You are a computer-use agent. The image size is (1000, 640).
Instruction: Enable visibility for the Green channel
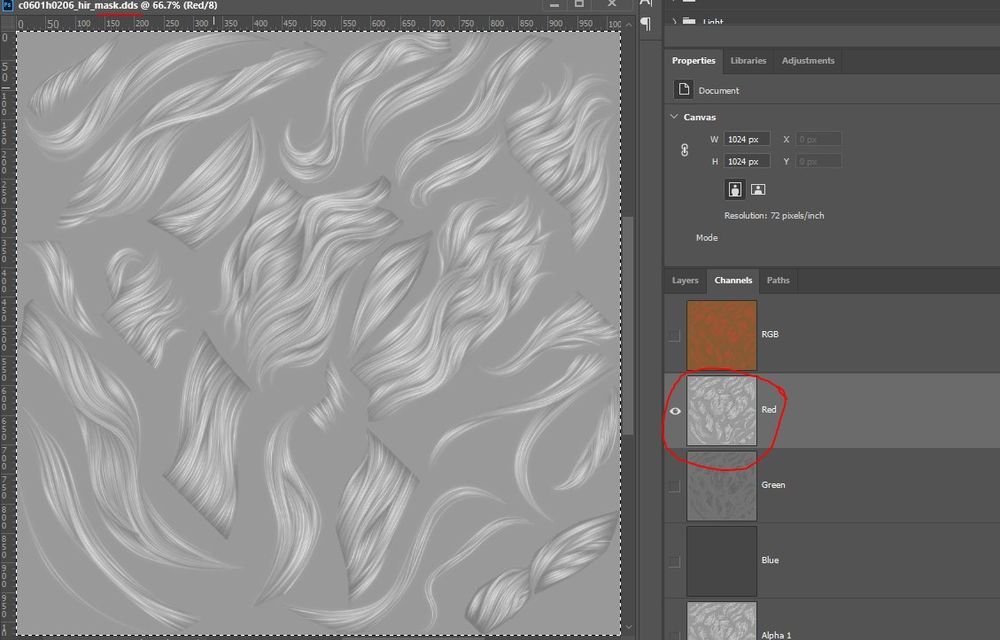[x=675, y=486]
